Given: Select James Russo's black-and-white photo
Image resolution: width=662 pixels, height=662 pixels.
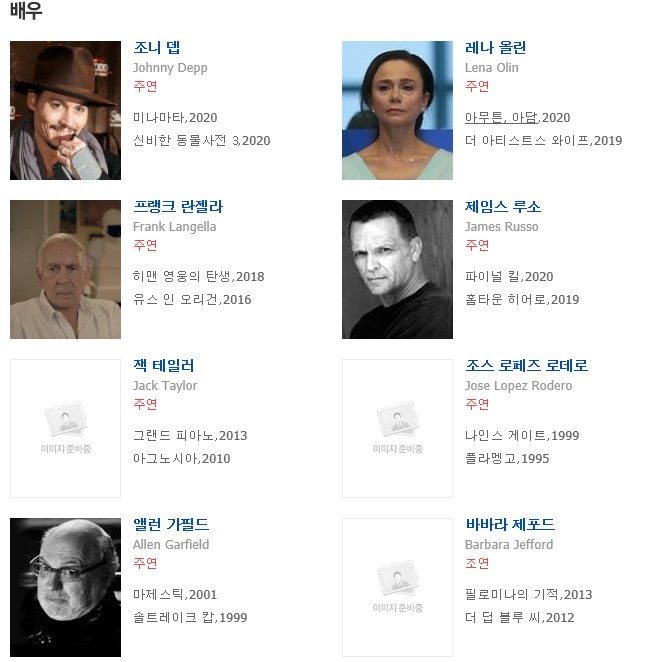Looking at the screenshot, I should tap(397, 269).
